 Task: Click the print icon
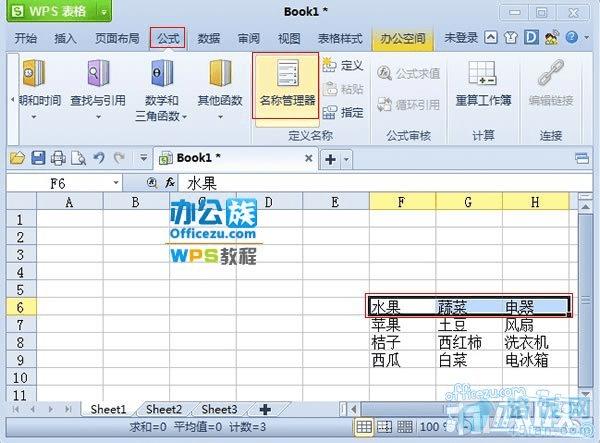pos(58,158)
